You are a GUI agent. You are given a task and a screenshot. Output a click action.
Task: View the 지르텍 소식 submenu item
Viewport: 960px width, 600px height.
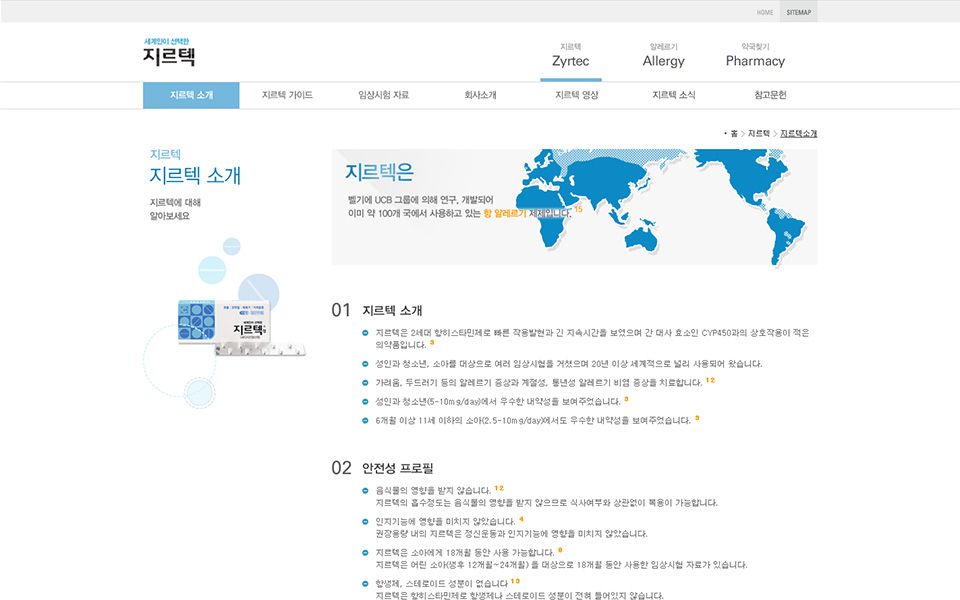point(673,95)
